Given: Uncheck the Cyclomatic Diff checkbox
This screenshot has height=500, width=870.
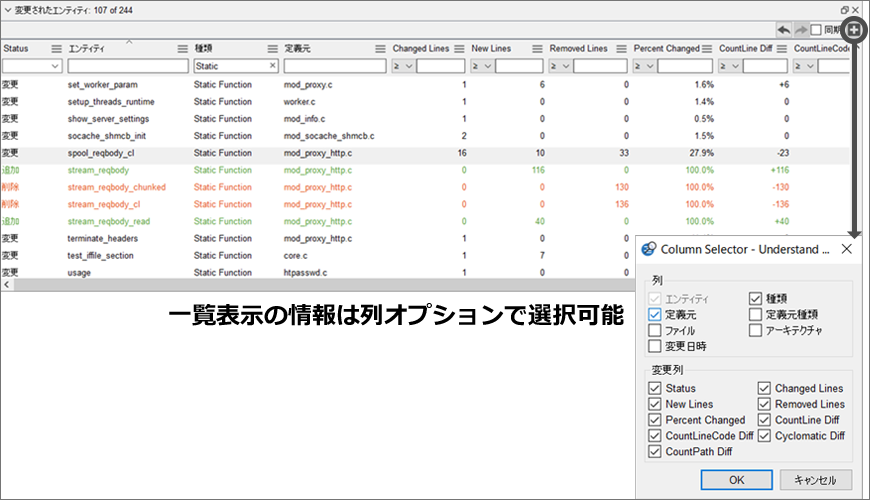Looking at the screenshot, I should 764,436.
